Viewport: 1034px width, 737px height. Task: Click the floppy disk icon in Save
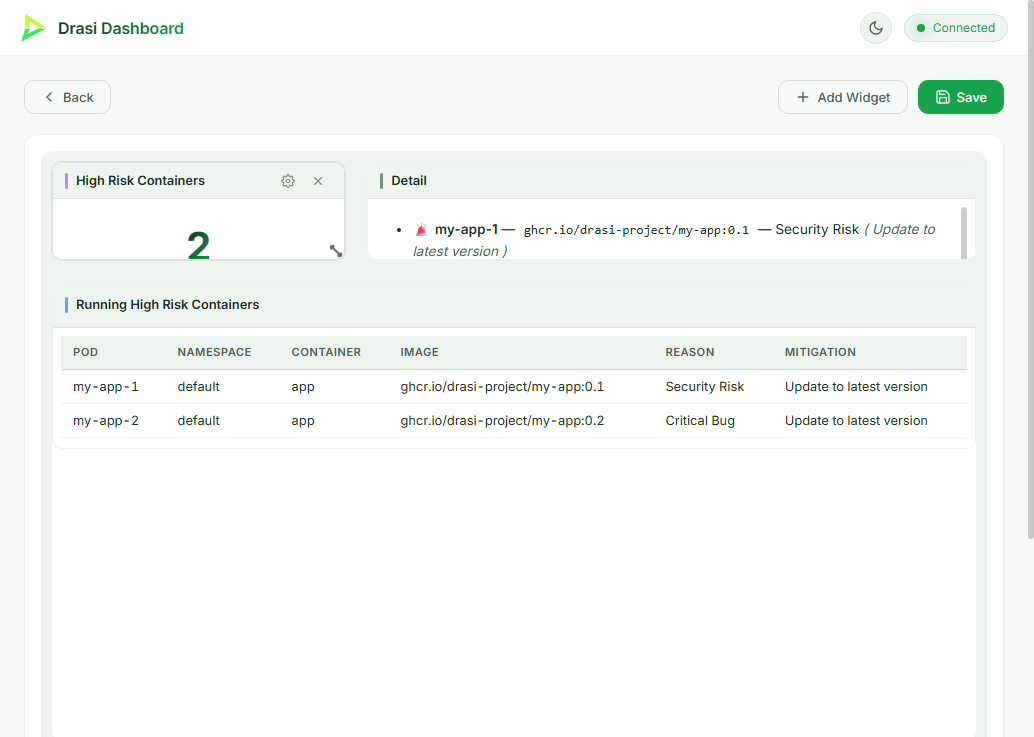[943, 97]
